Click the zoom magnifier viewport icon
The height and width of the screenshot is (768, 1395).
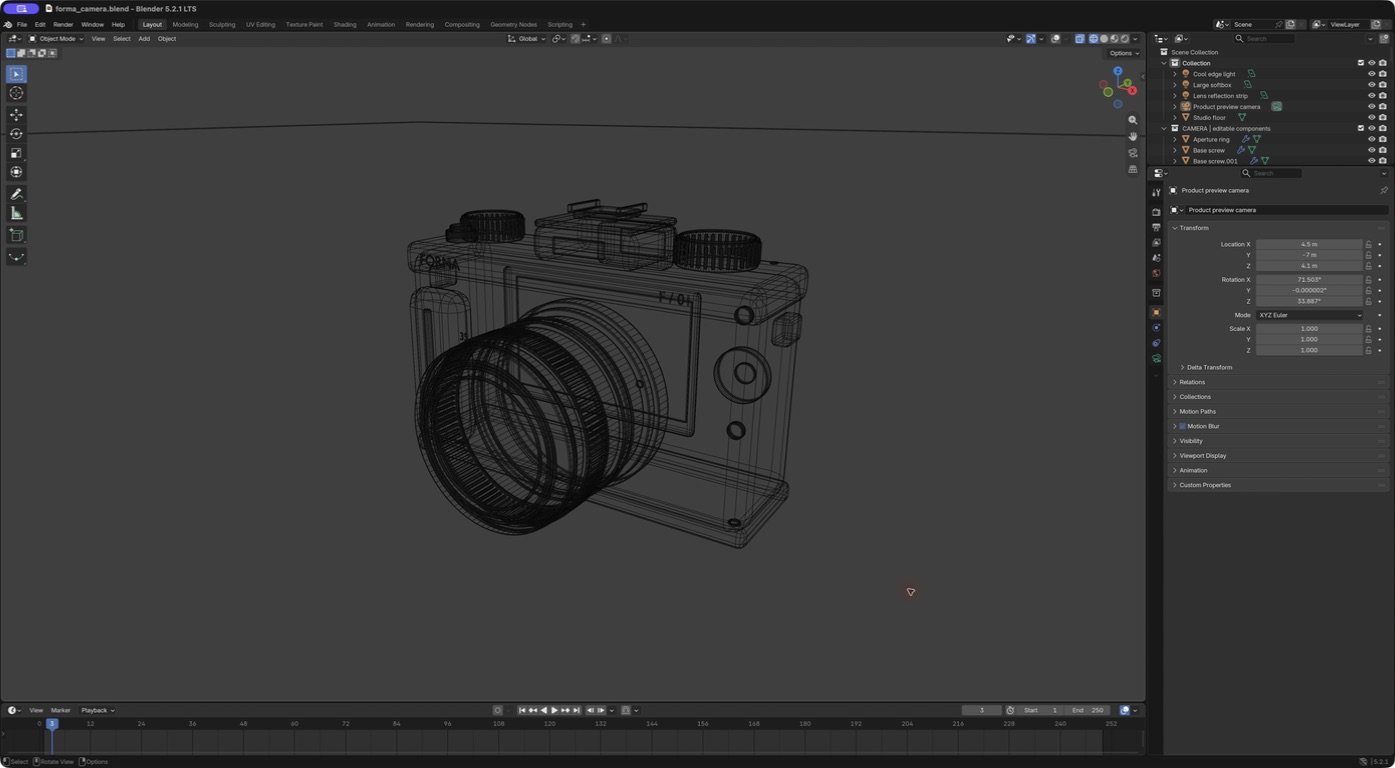tap(1133, 120)
